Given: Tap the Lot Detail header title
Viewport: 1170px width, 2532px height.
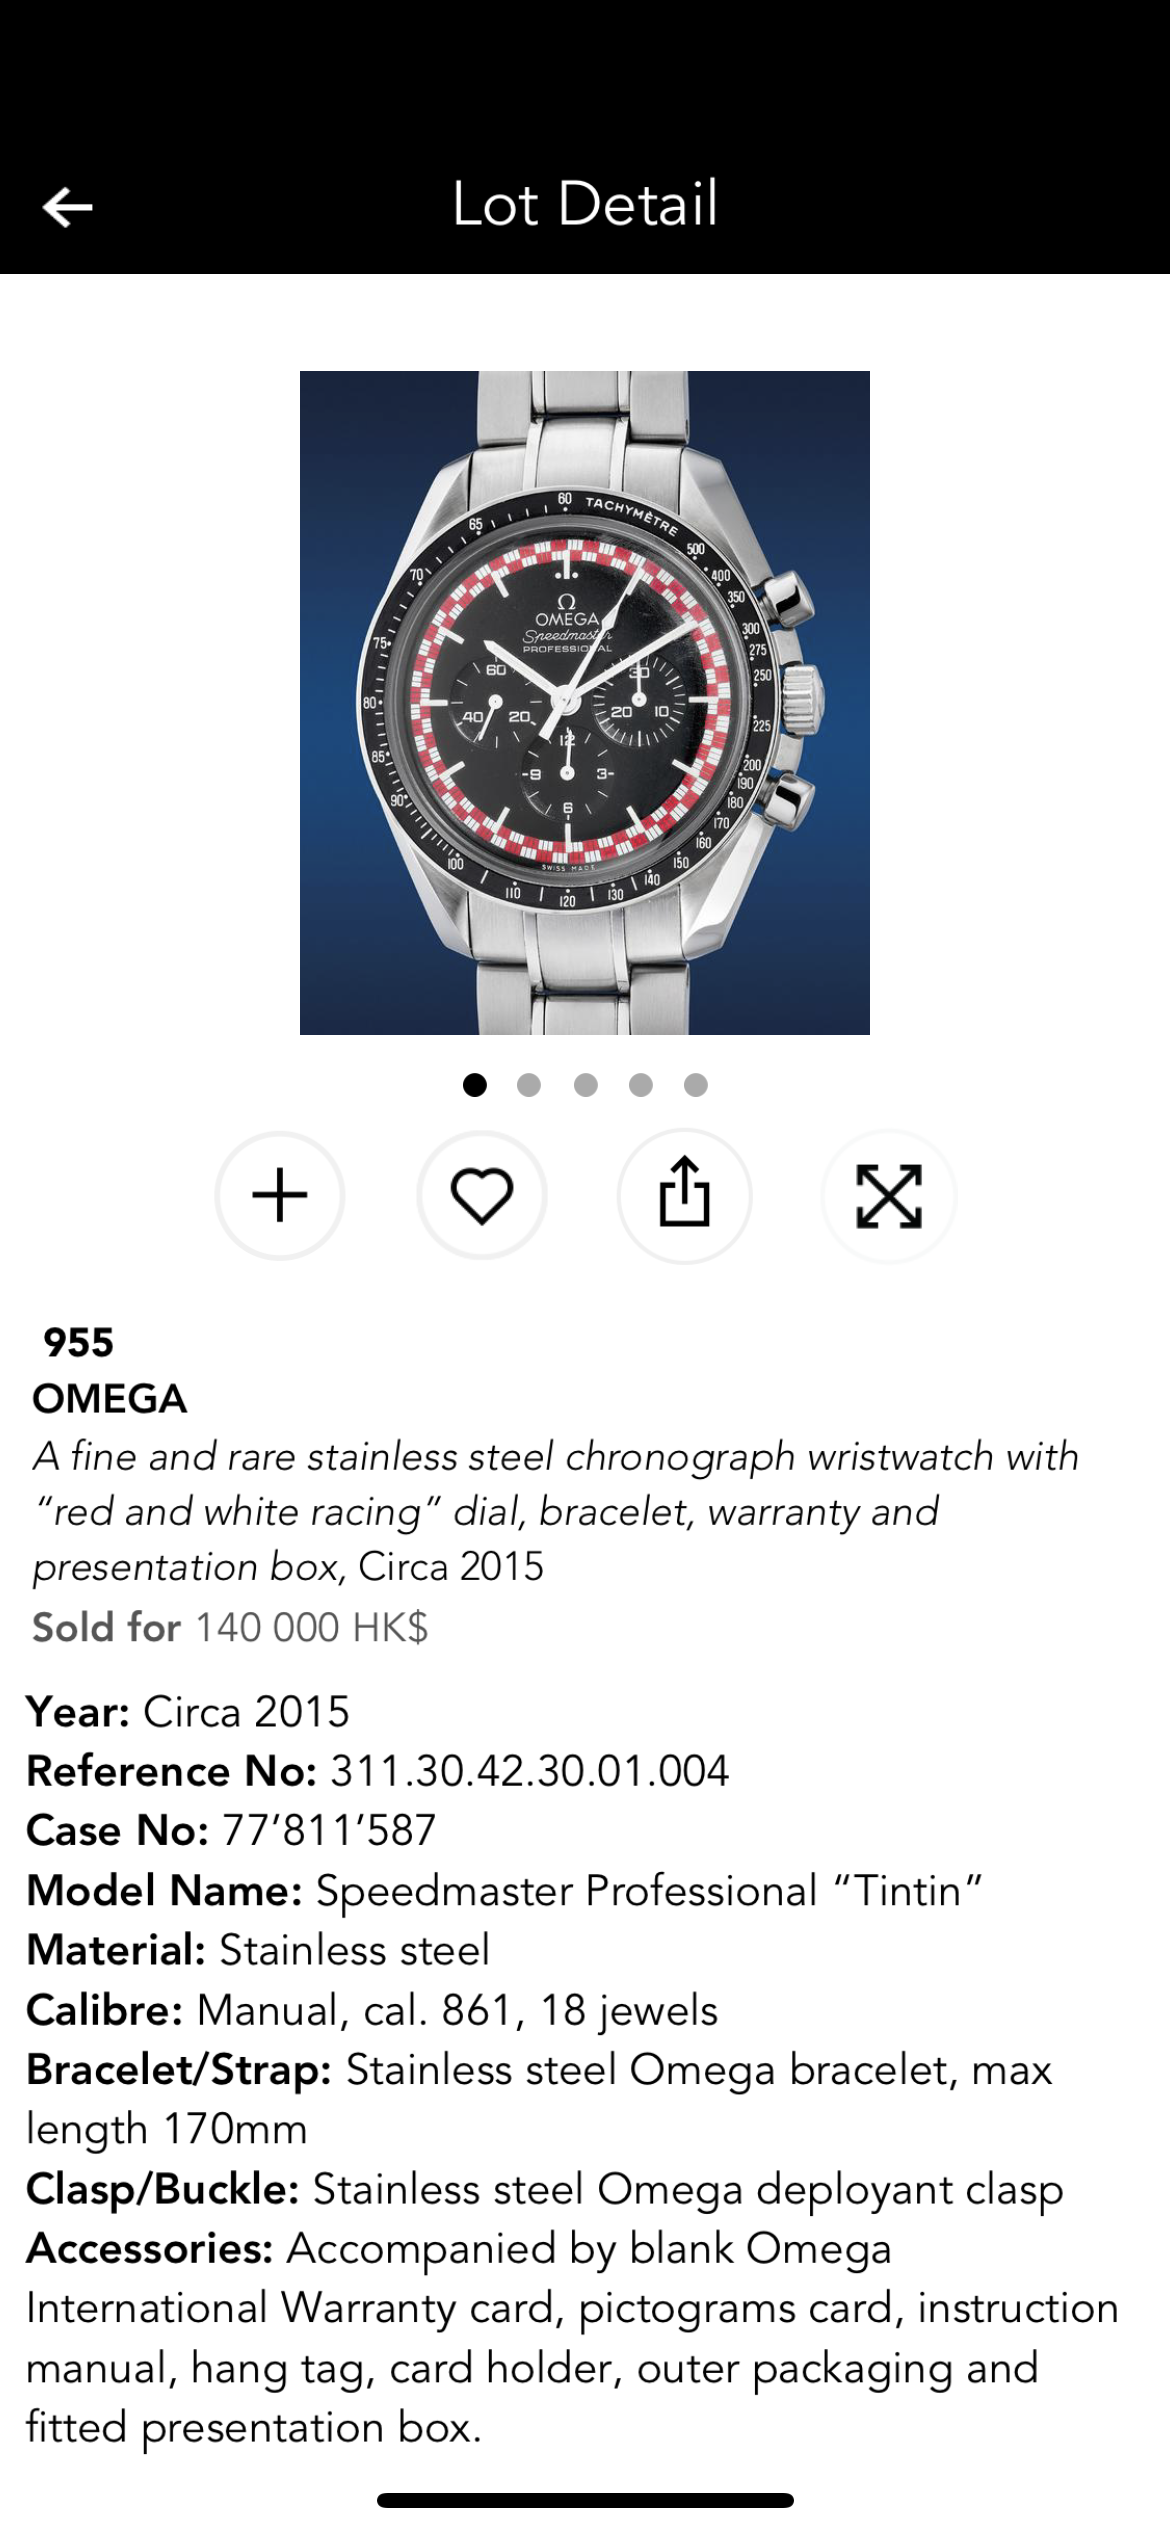Looking at the screenshot, I should [x=585, y=204].
